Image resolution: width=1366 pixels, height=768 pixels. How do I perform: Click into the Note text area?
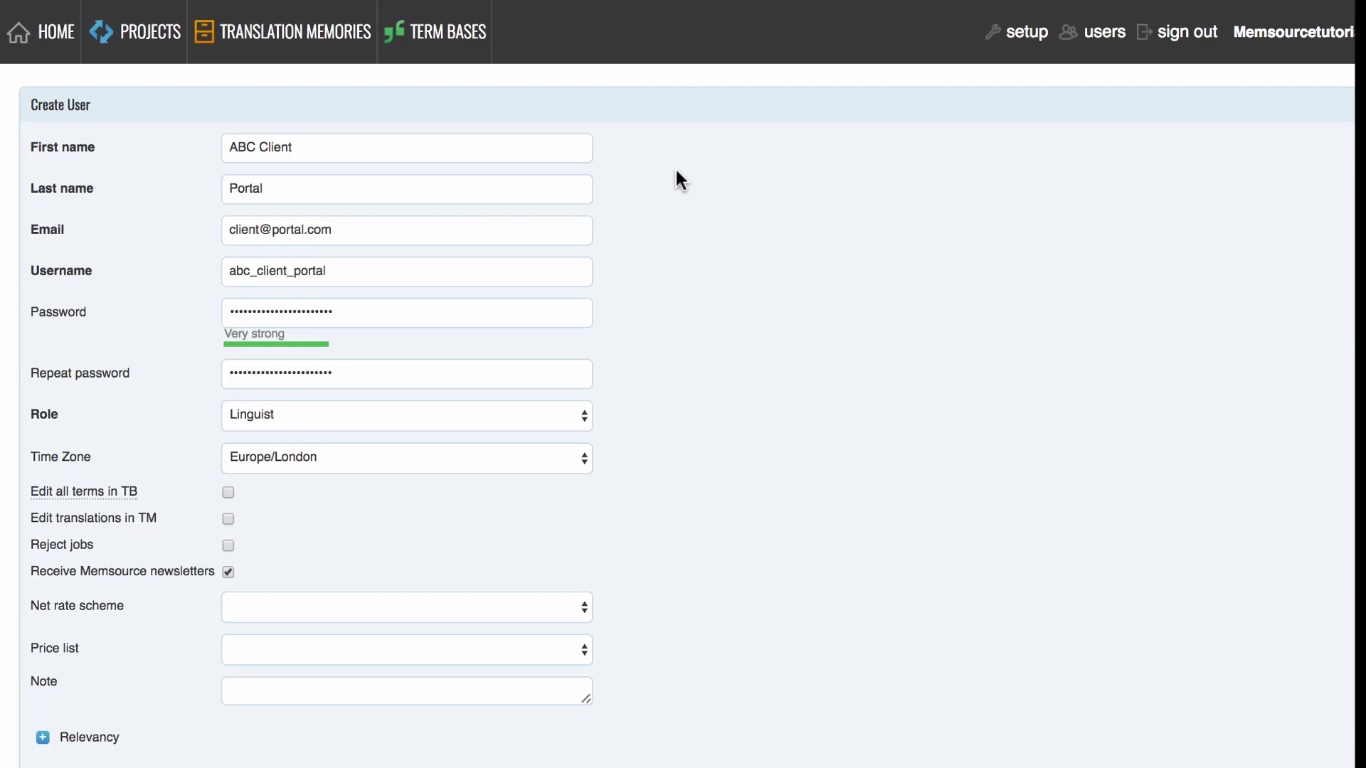pos(406,691)
